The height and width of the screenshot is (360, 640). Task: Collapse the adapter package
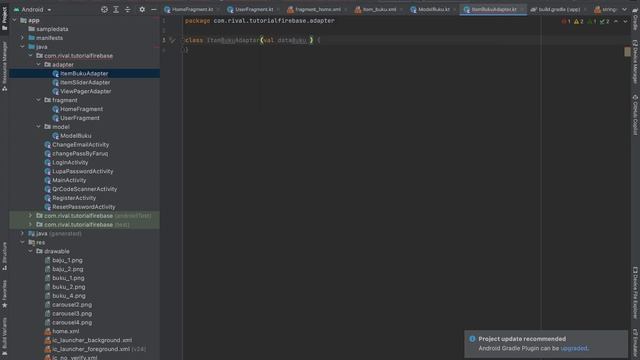[38, 64]
